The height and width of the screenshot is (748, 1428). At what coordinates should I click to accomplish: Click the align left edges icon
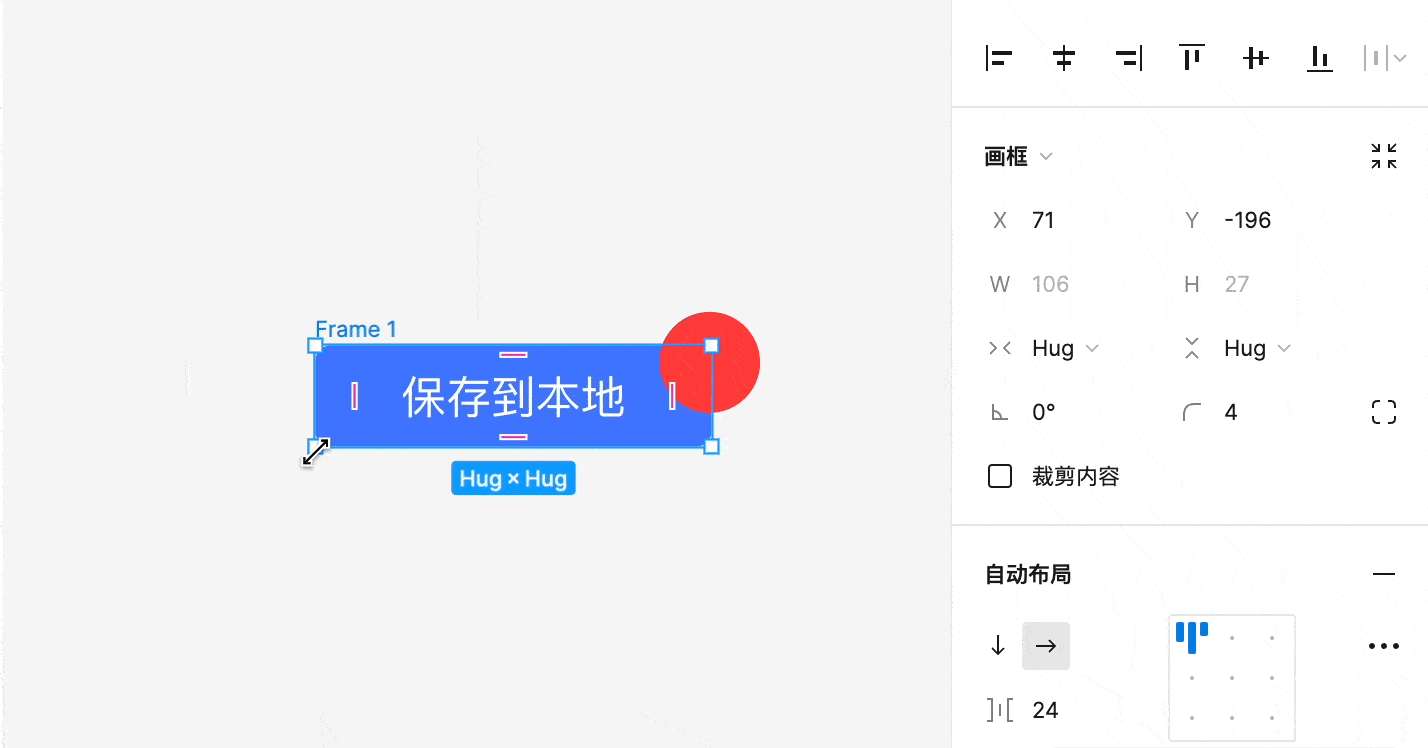click(999, 58)
